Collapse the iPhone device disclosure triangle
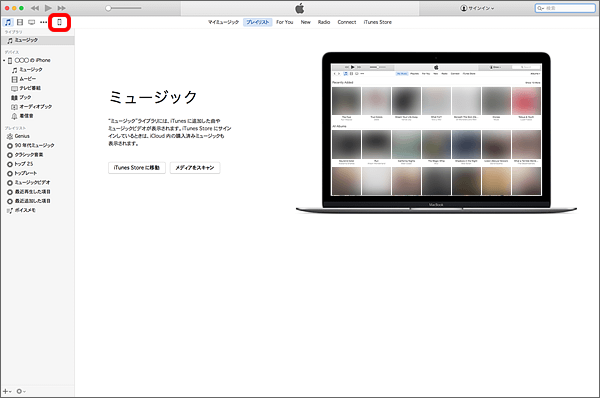Viewport: 600px width, 398px height. pos(4,60)
